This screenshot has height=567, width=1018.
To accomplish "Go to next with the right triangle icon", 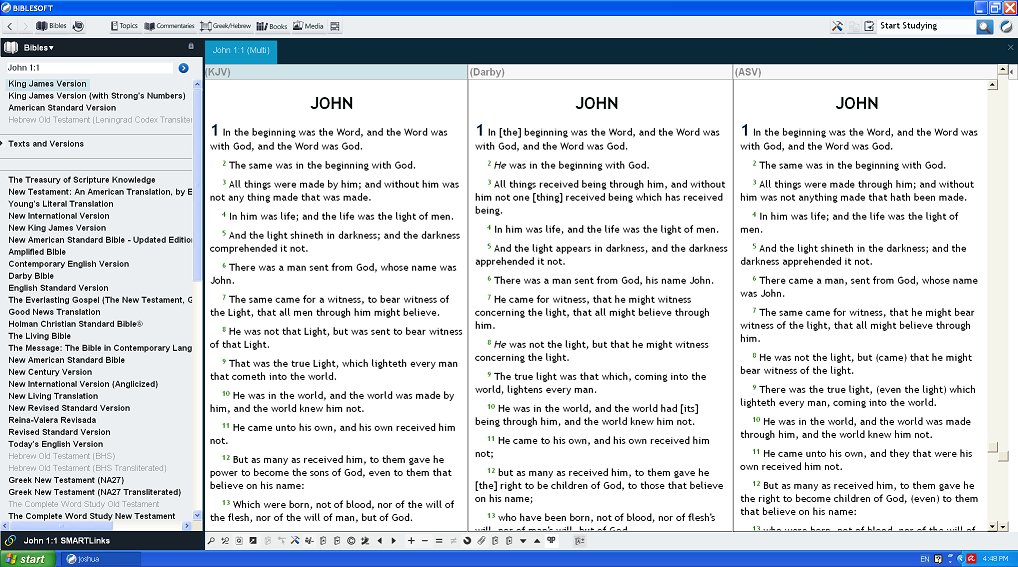I will 393,541.
